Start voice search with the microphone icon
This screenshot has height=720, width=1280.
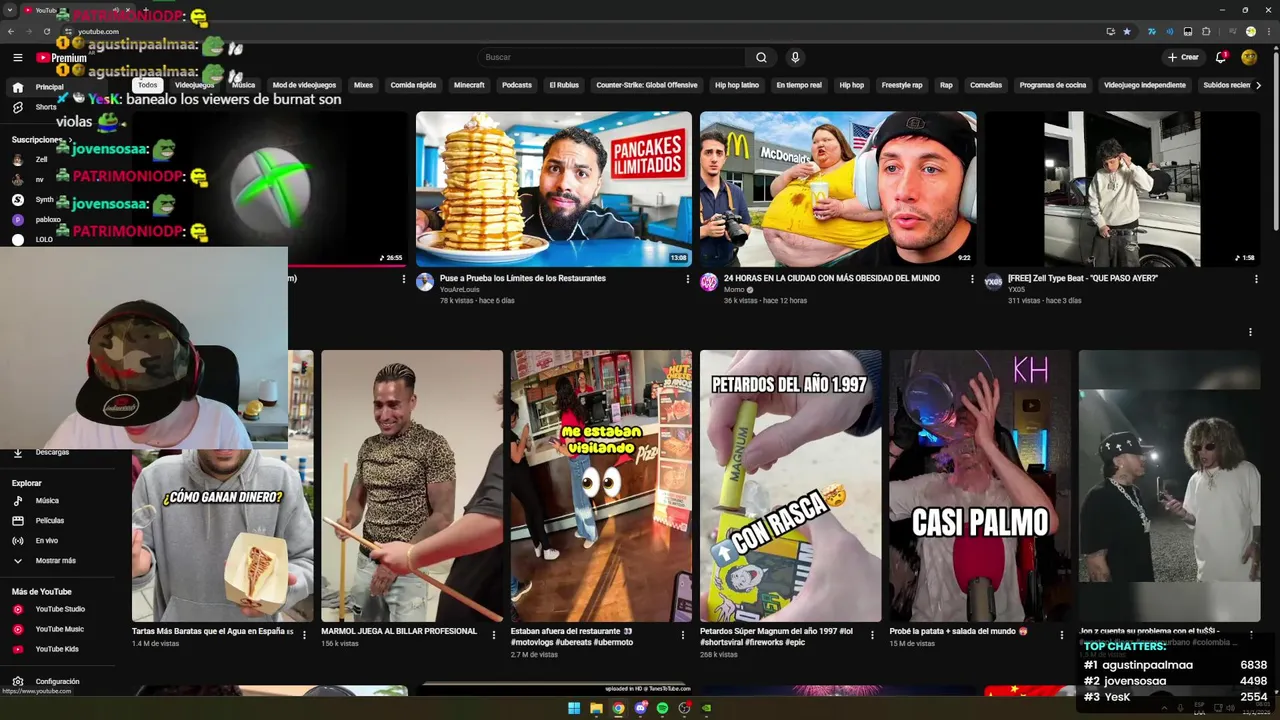[x=795, y=58]
